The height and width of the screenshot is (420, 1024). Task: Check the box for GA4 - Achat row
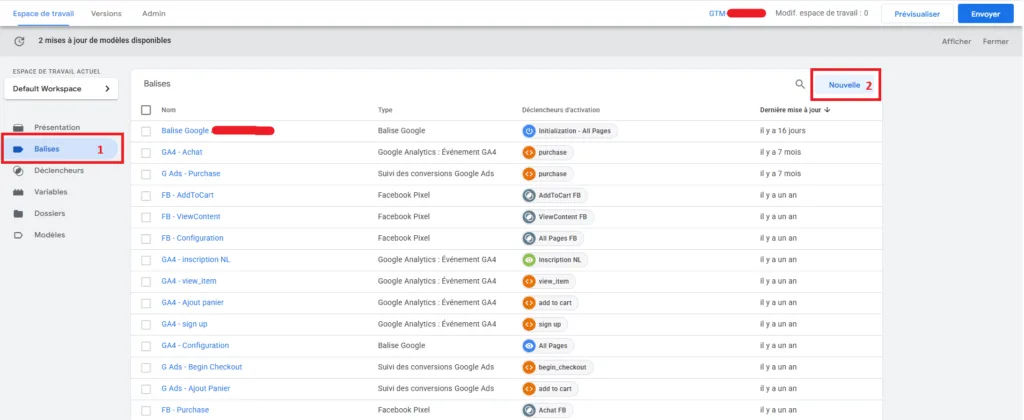[x=146, y=152]
